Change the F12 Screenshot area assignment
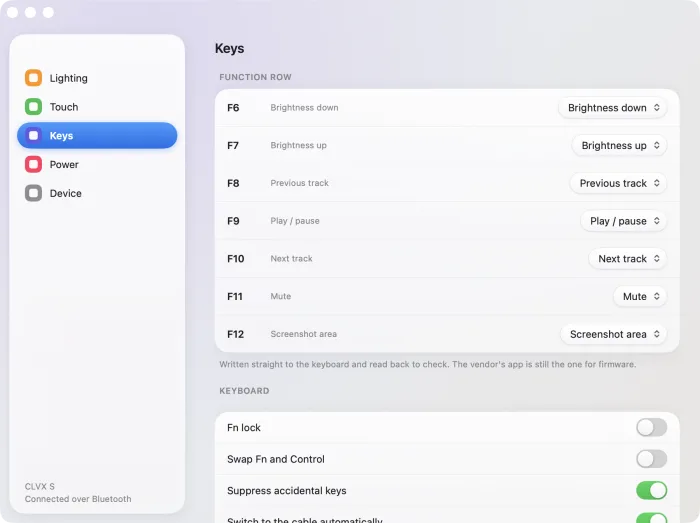The image size is (700, 523). click(613, 334)
